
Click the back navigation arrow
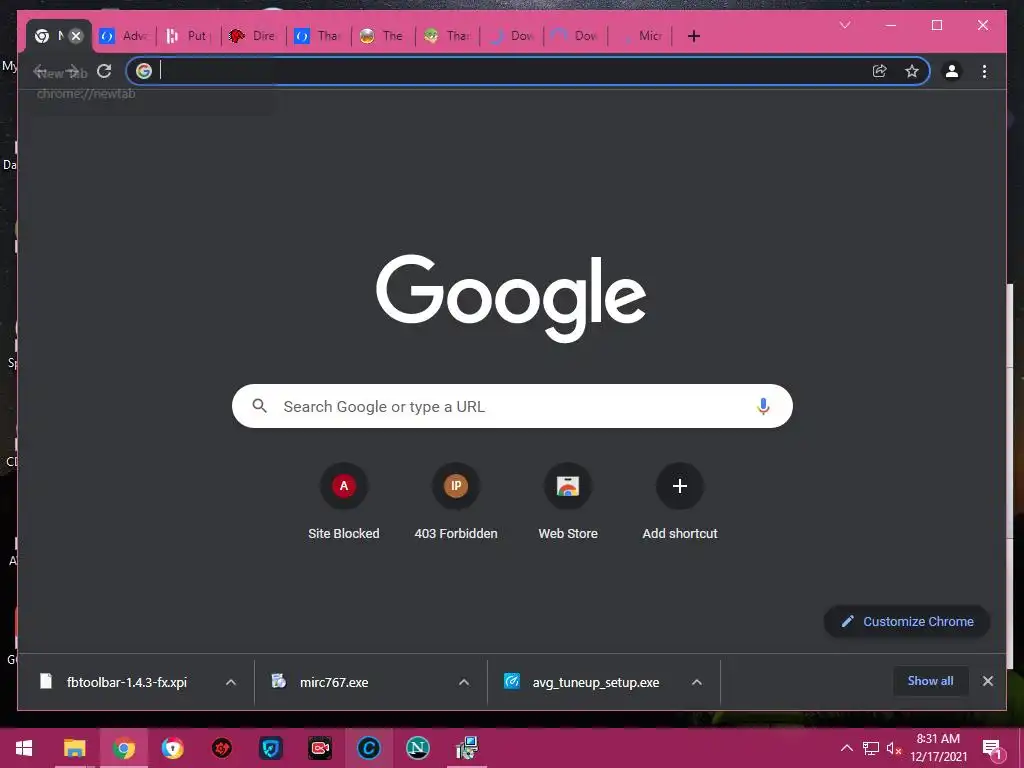click(40, 71)
